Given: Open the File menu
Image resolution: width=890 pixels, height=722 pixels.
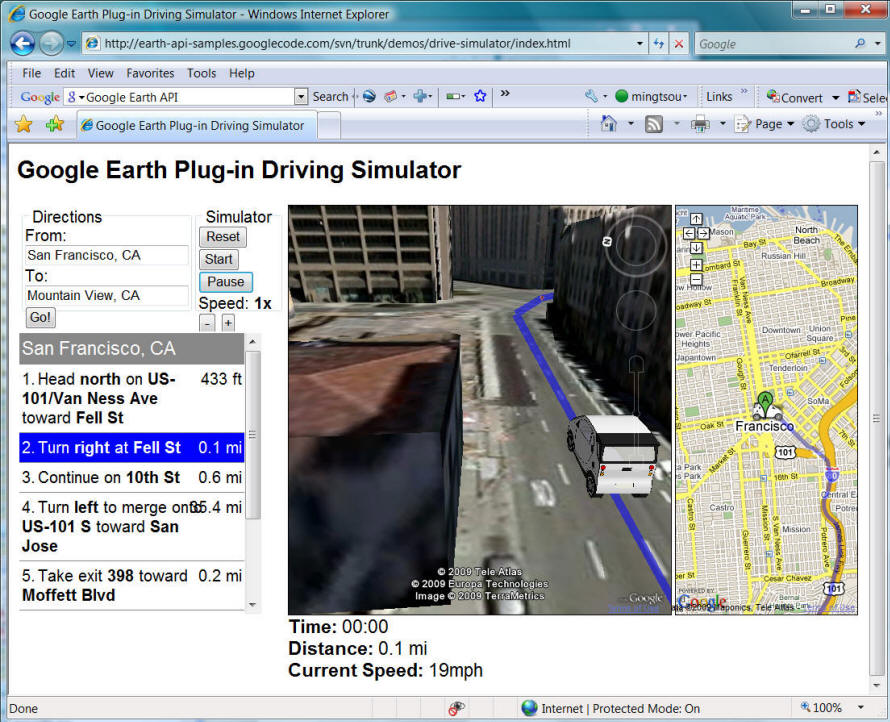Looking at the screenshot, I should pyautogui.click(x=31, y=73).
